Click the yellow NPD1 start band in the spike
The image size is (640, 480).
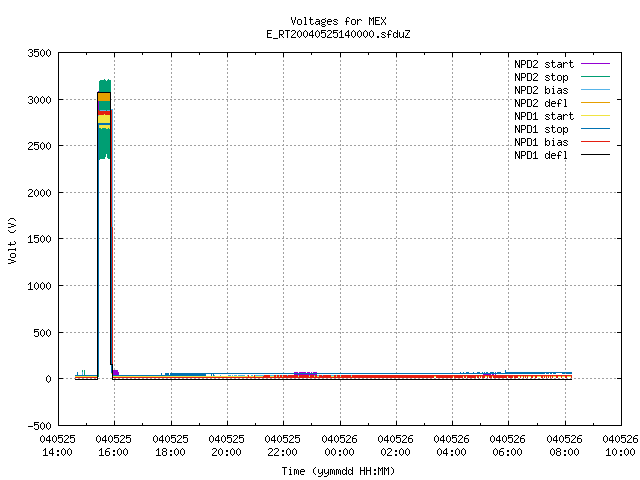[104, 119]
